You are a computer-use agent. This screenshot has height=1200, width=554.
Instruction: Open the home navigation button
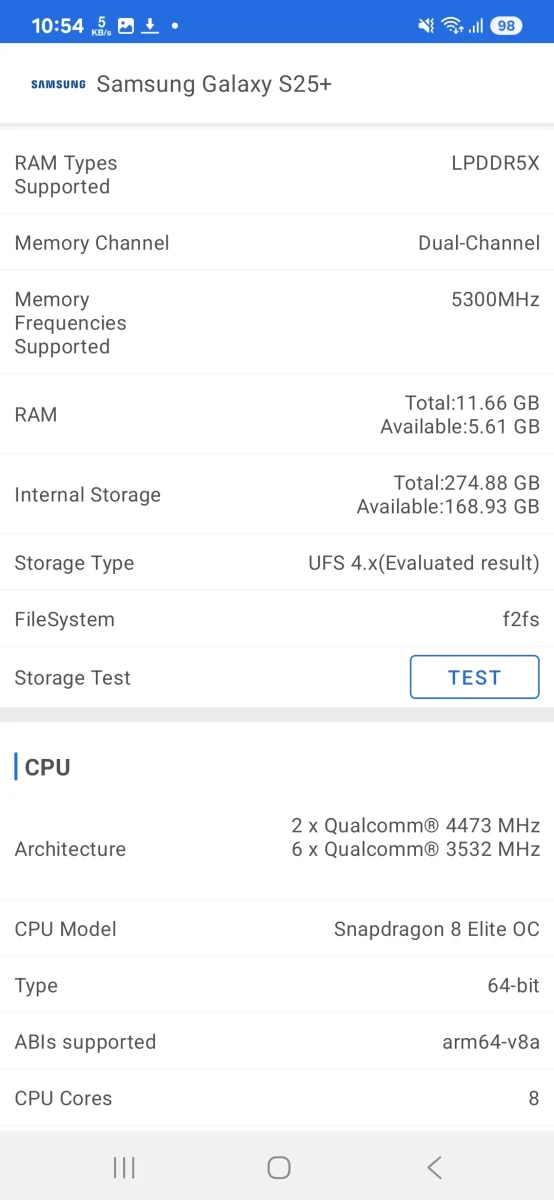(x=279, y=1167)
